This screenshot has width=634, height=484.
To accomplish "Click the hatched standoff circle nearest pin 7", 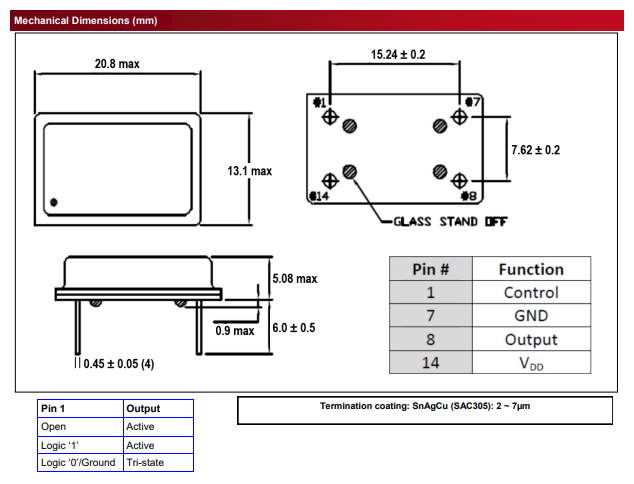I will click(x=439, y=126).
